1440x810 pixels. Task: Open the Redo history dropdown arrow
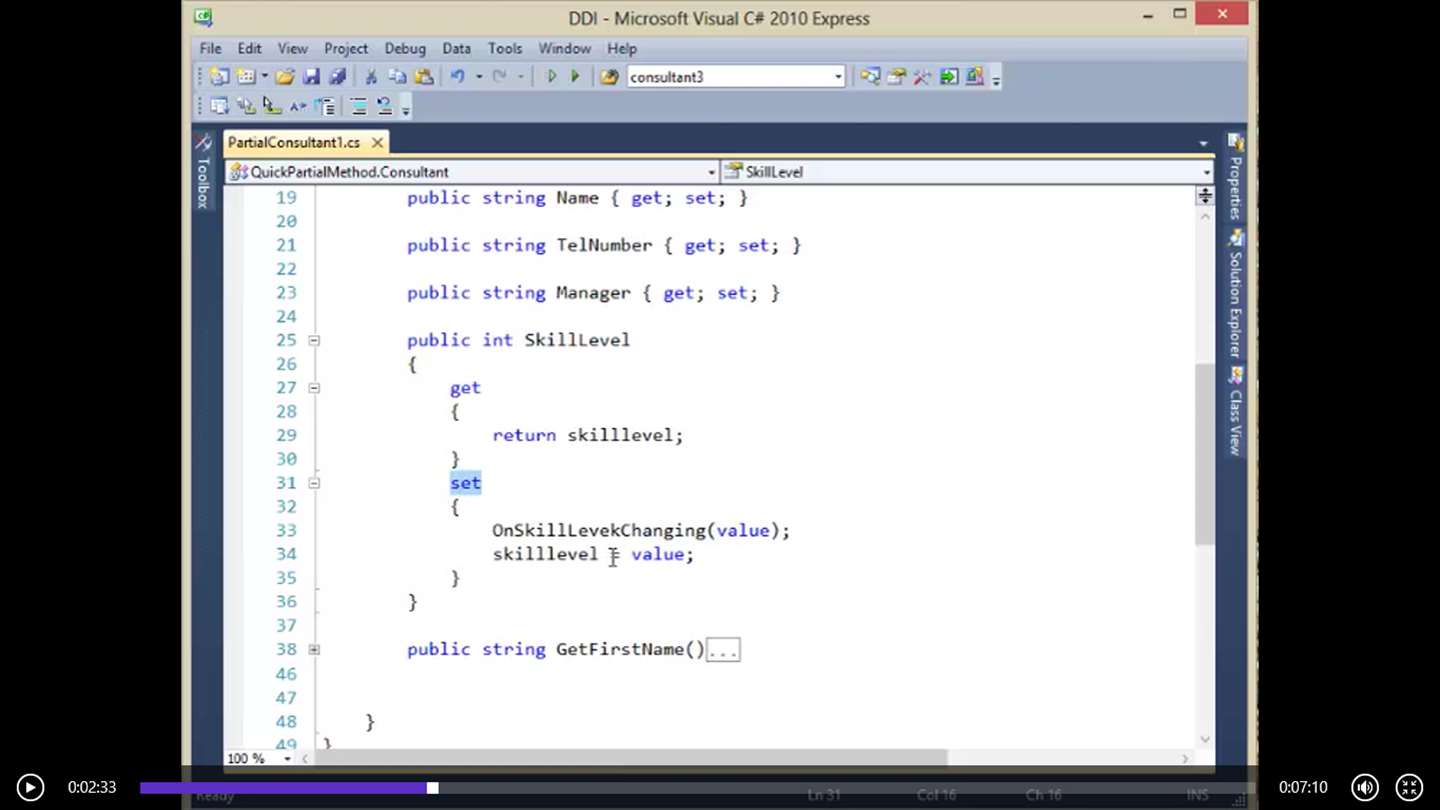521,77
